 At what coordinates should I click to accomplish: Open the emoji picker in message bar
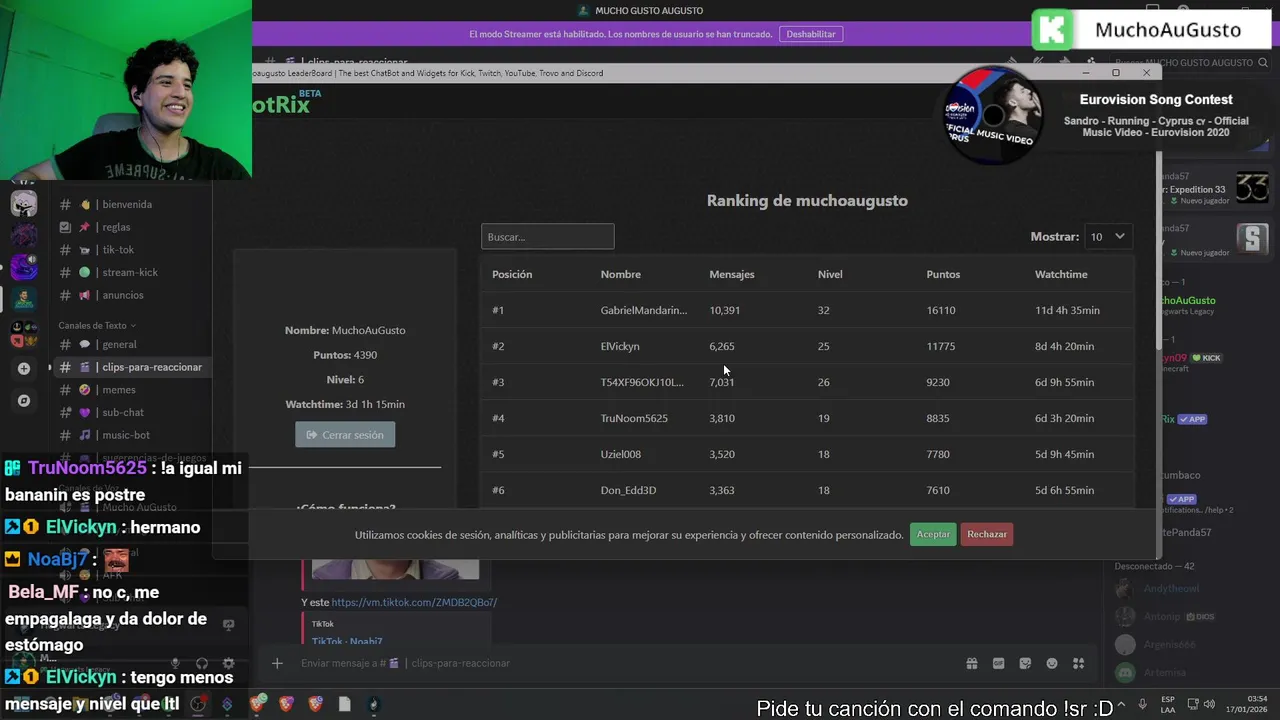[x=1052, y=663]
